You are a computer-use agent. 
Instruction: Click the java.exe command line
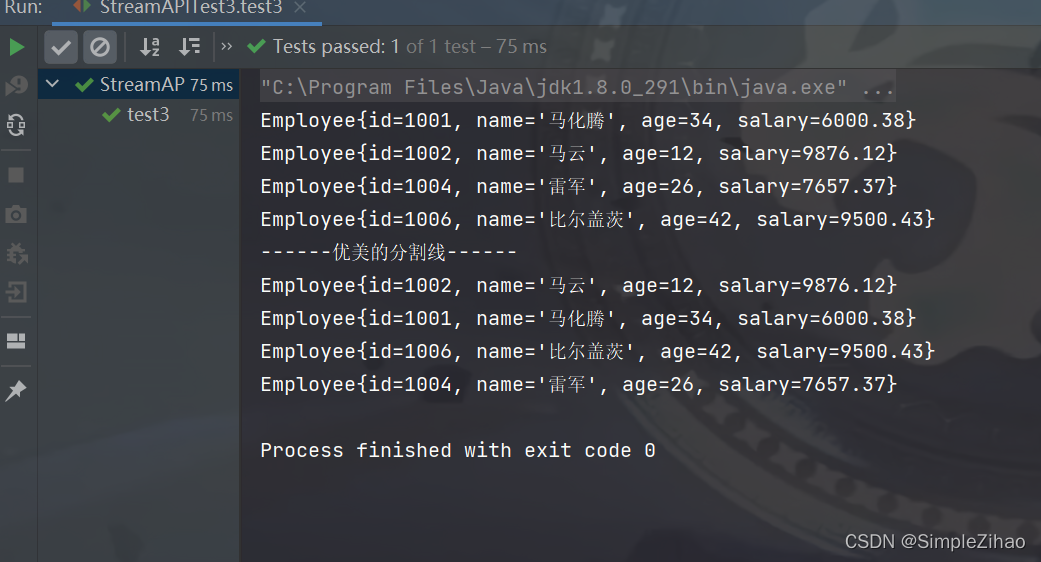click(x=577, y=87)
